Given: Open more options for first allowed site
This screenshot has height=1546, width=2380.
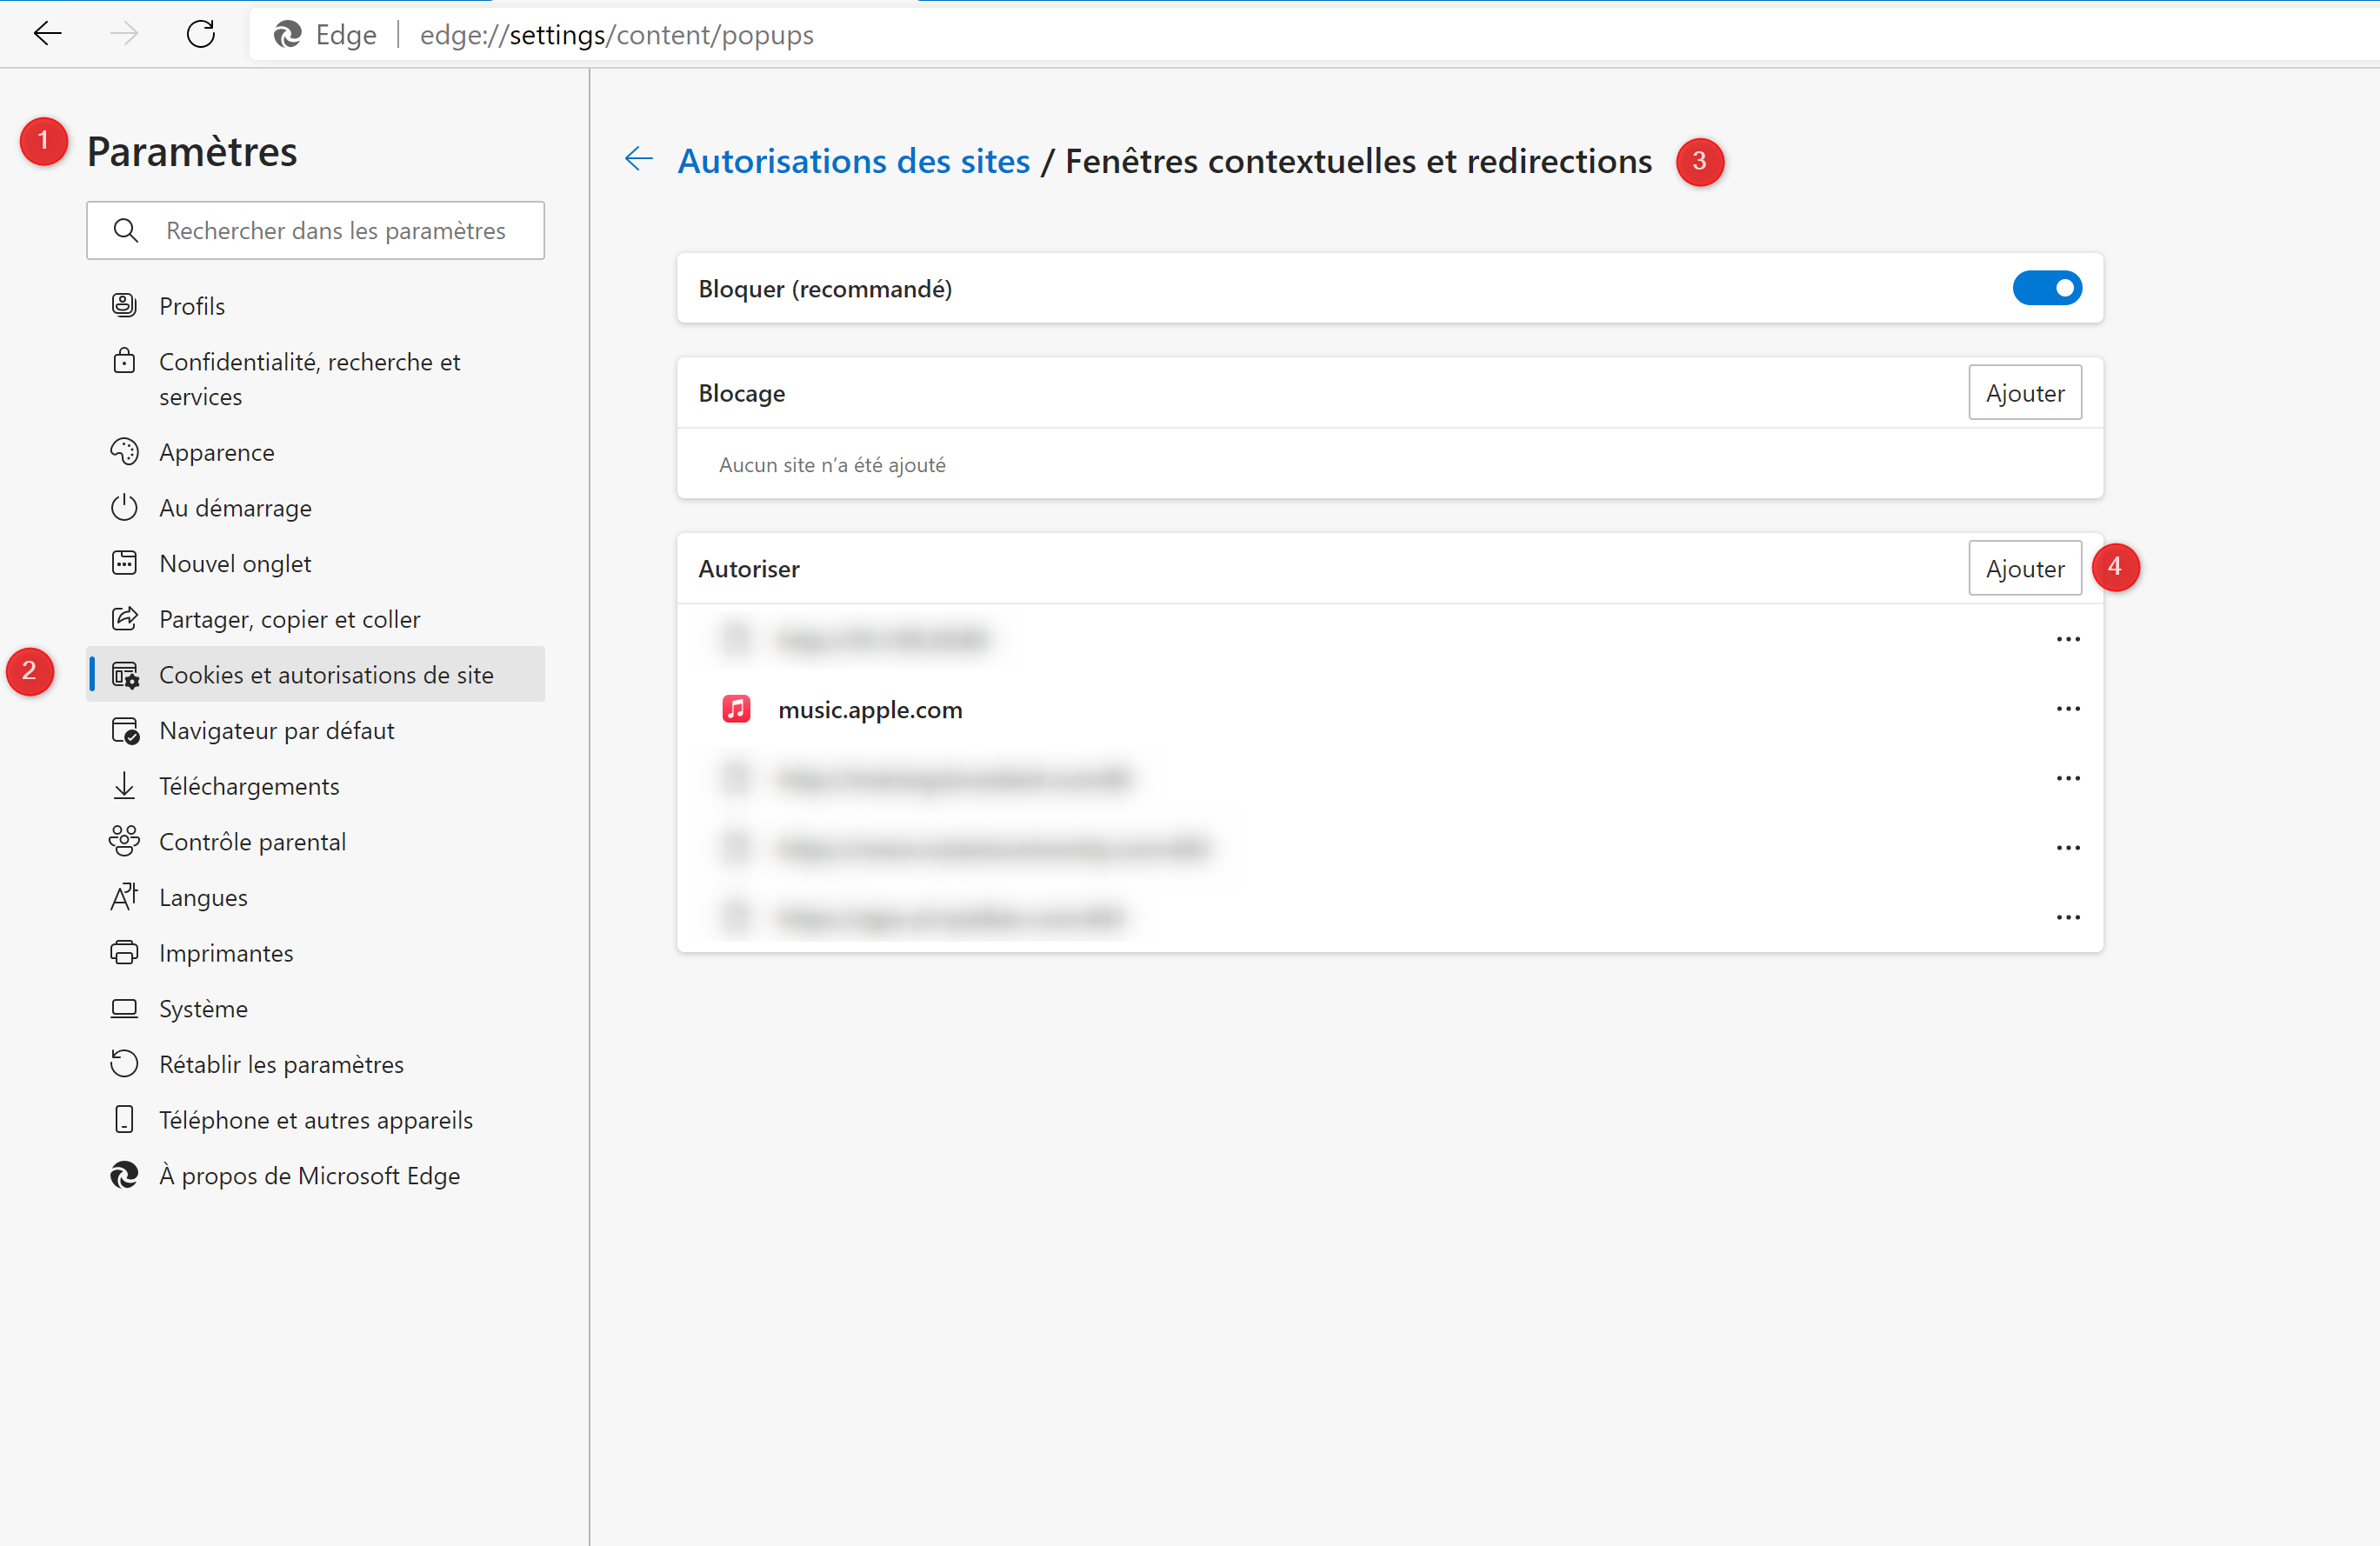Looking at the screenshot, I should 2067,639.
